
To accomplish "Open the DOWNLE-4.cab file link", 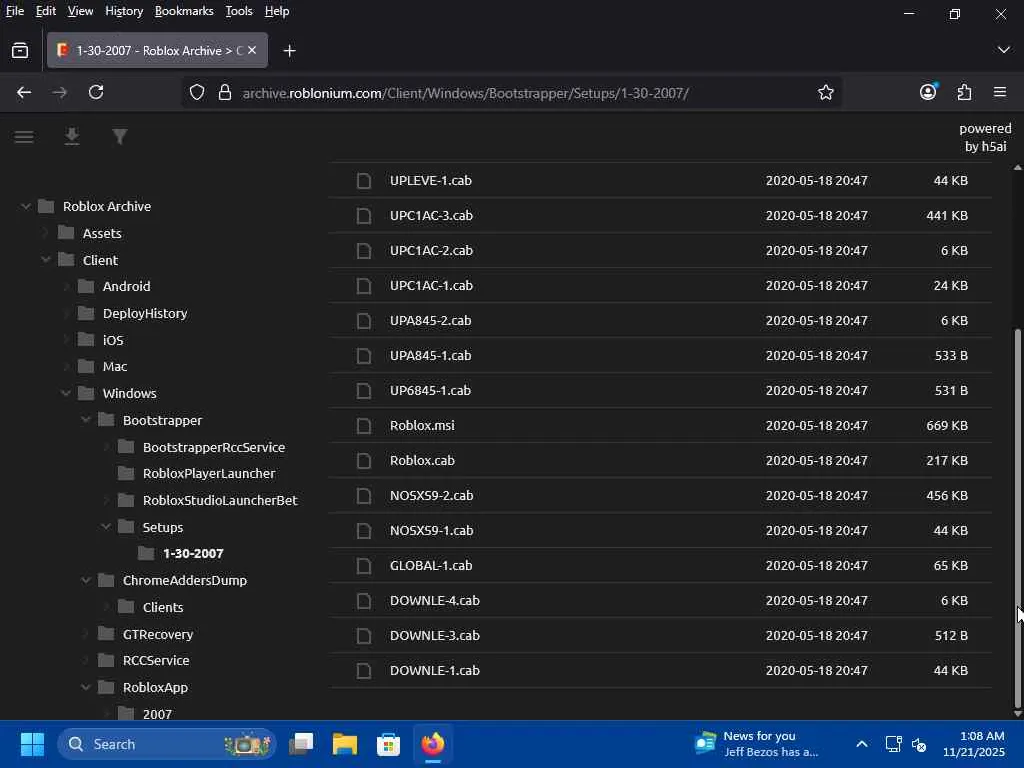I will point(434,601).
